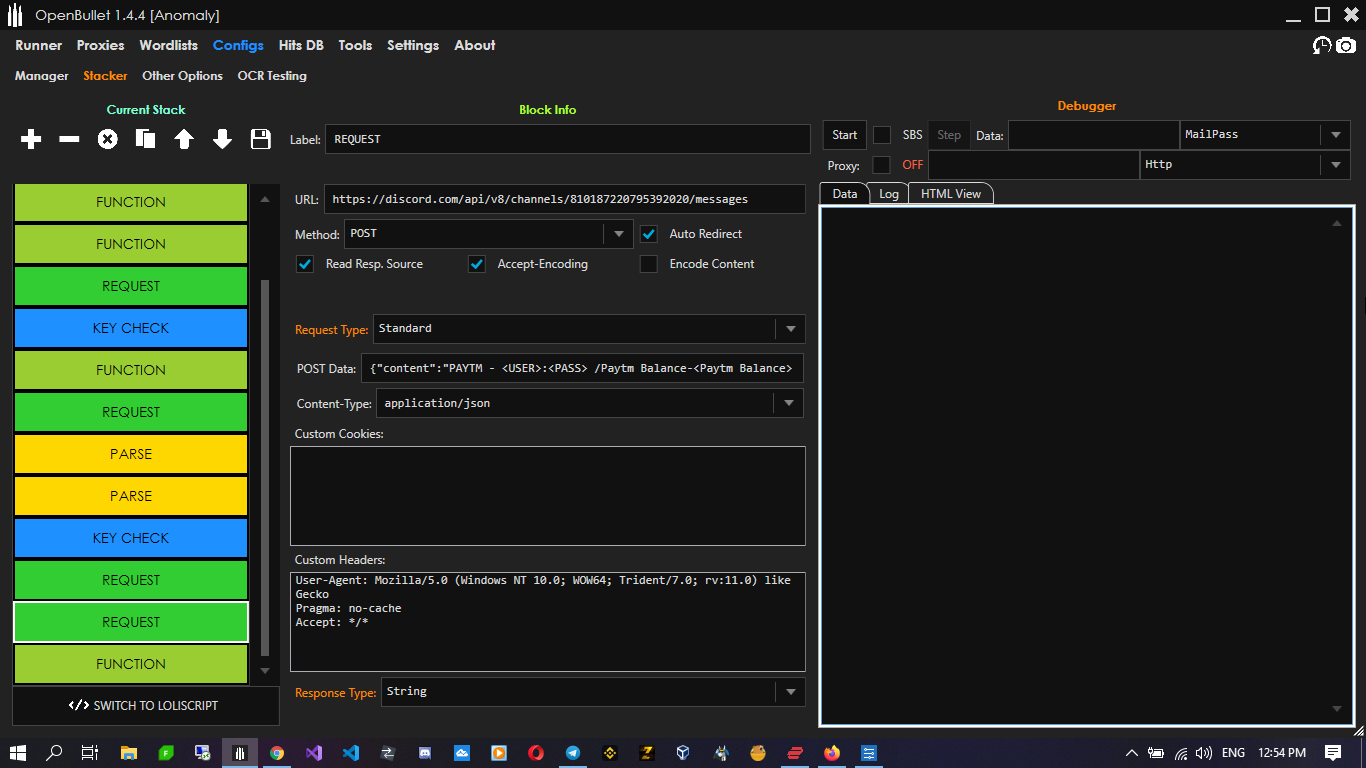Click into the URL input field
This screenshot has height=768, width=1366.
[x=565, y=199]
